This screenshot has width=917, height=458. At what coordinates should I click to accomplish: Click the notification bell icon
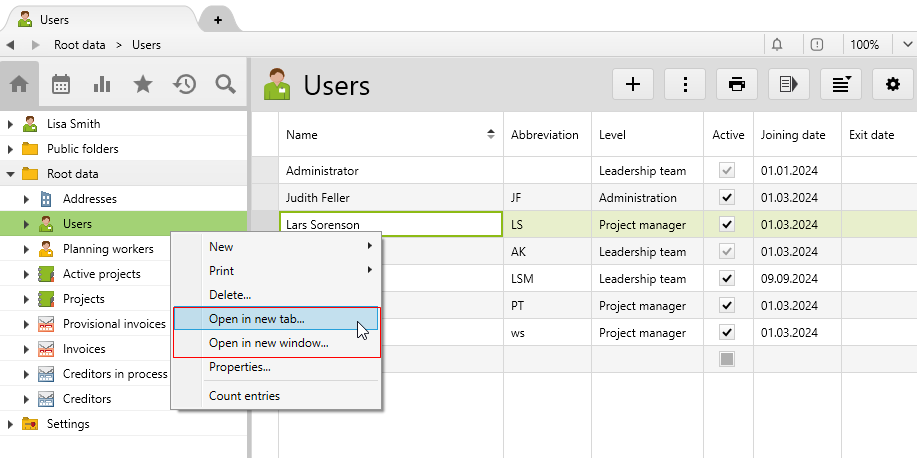tap(777, 44)
